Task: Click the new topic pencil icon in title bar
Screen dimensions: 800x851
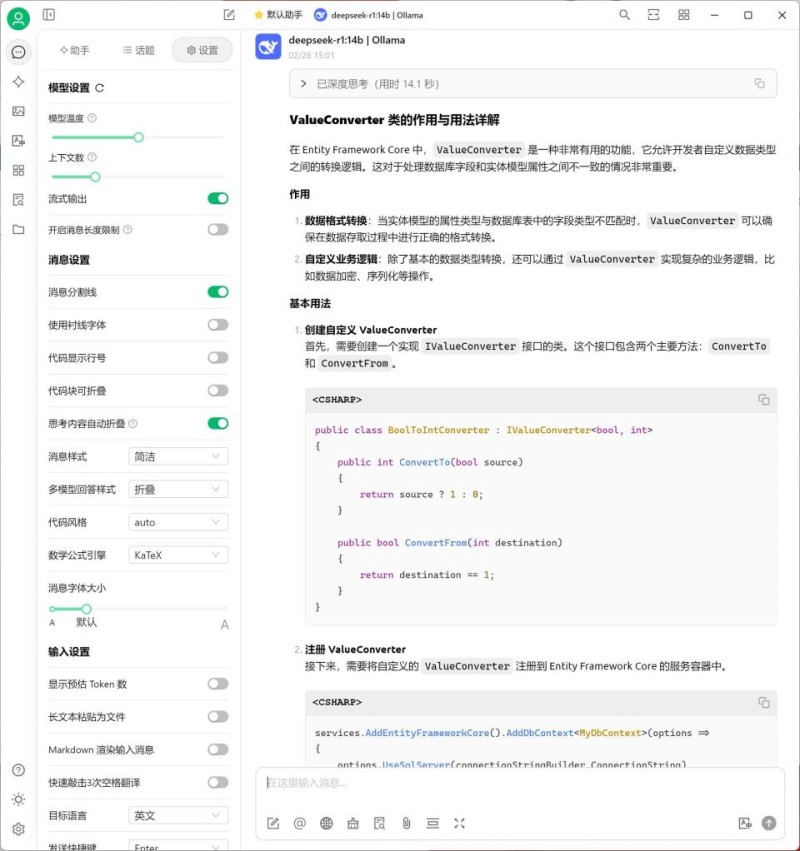Action: click(229, 15)
